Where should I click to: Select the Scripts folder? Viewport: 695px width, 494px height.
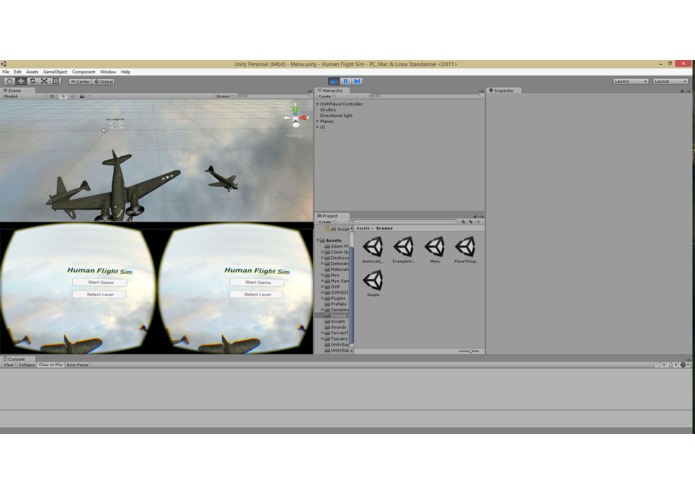(x=336, y=321)
